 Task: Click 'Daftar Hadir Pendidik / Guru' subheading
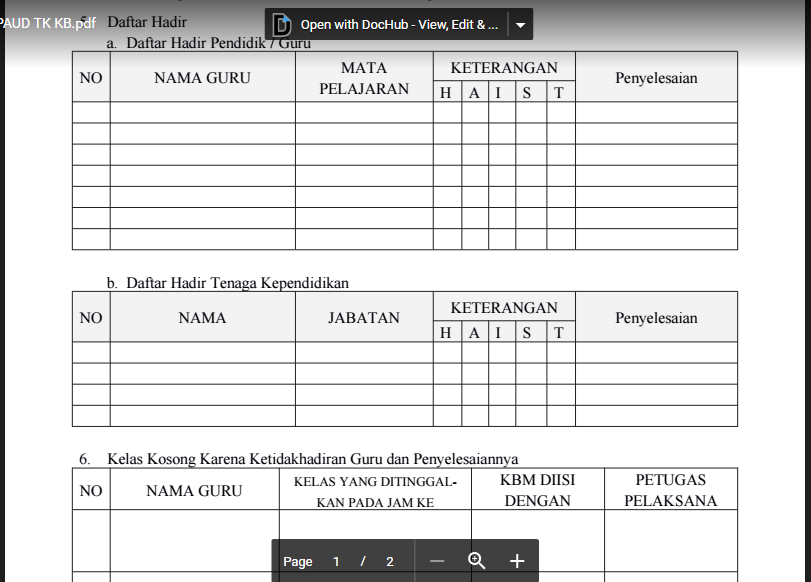click(x=218, y=43)
